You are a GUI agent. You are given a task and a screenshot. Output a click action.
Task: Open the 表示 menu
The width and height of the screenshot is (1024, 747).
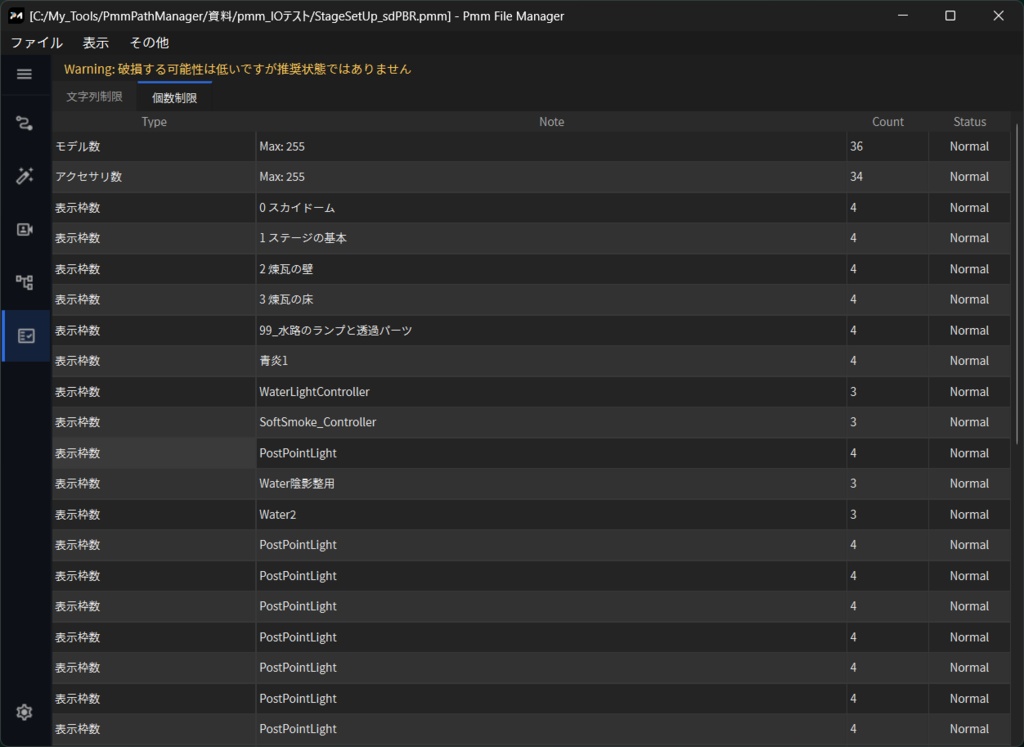96,43
